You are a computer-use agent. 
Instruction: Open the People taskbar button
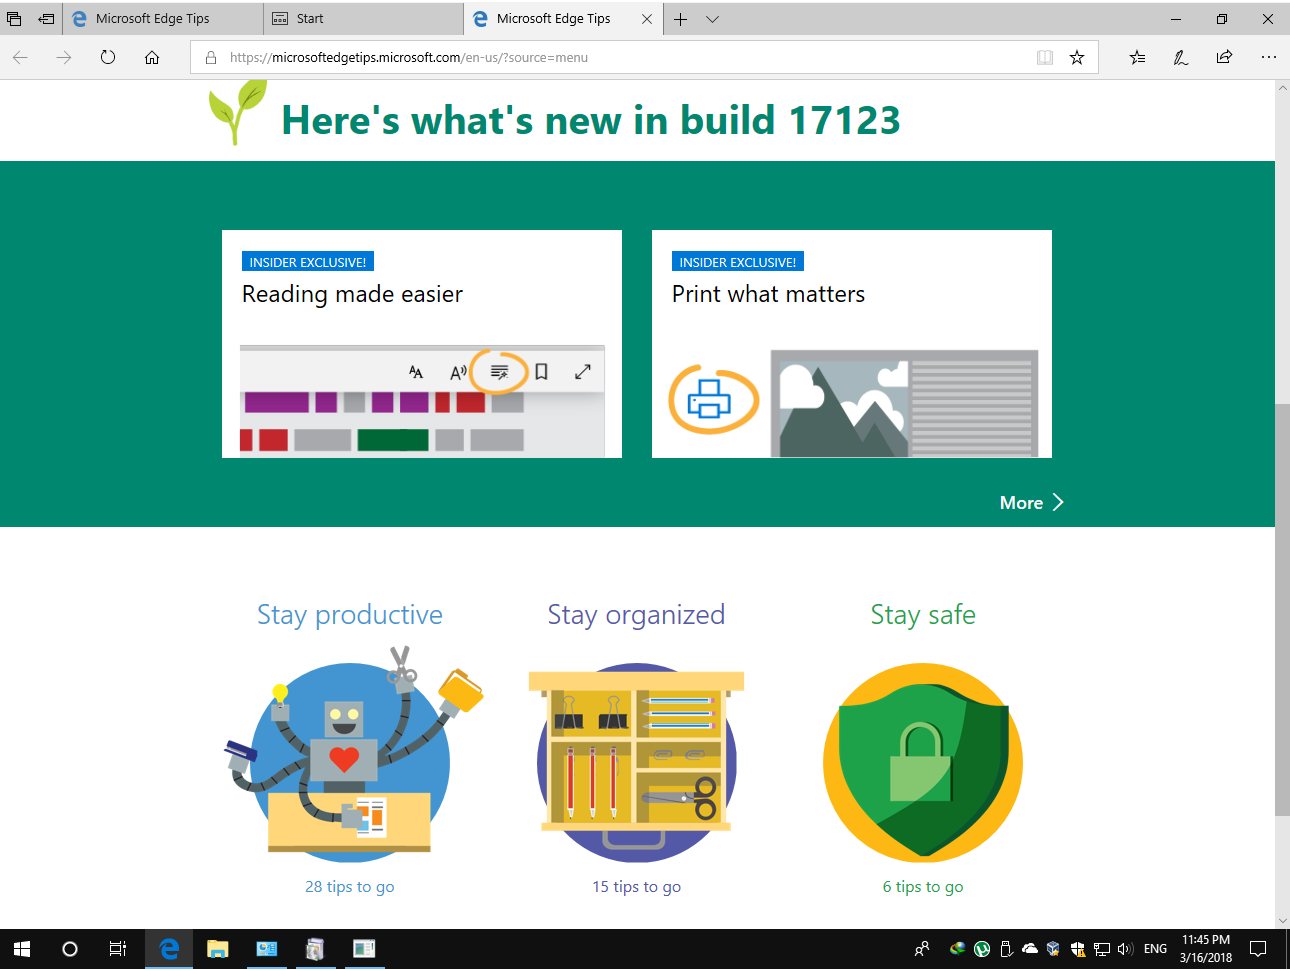click(x=922, y=949)
